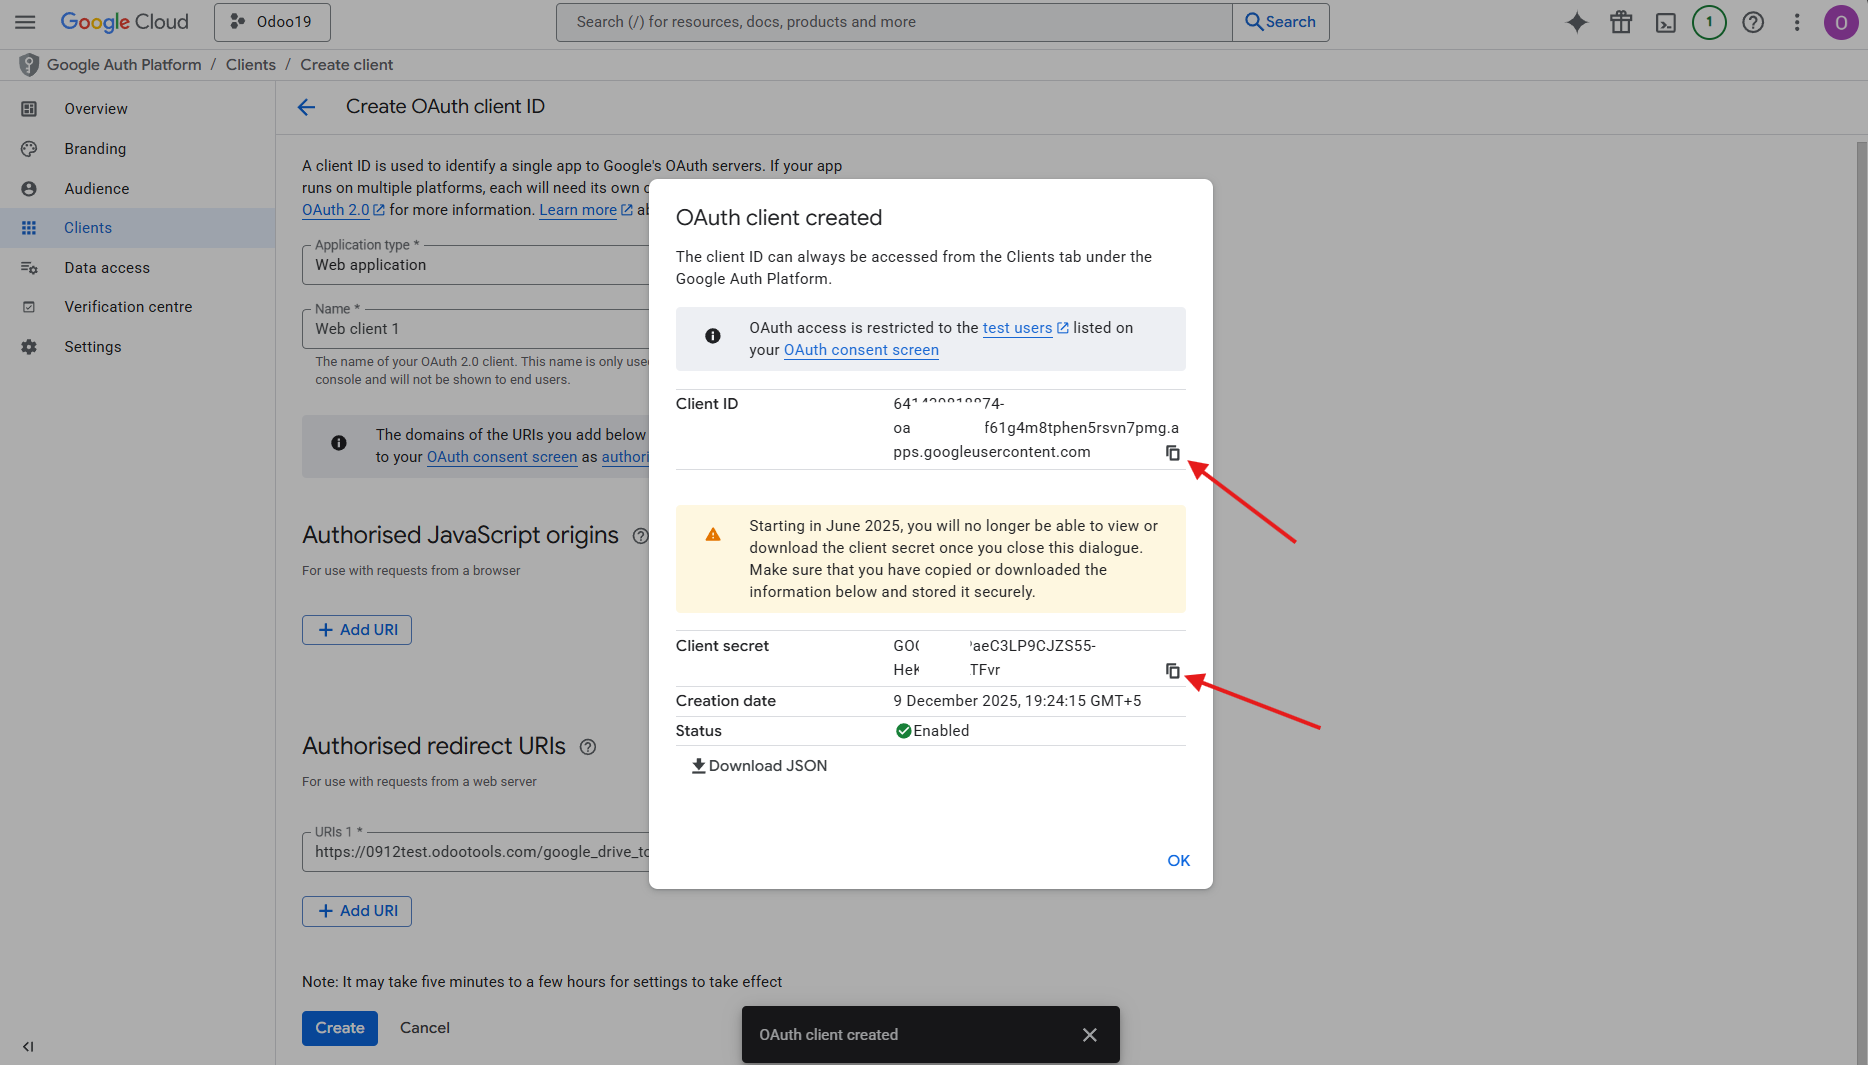Viewport: 1868px width, 1065px height.
Task: Activate Cloud Shell terminal icon
Action: [1665, 22]
